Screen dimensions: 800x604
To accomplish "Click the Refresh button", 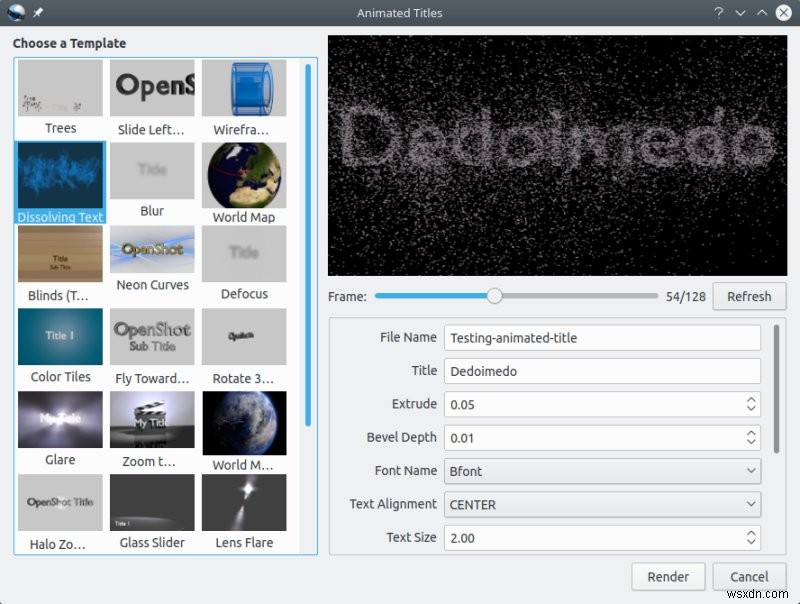I will (x=748, y=296).
